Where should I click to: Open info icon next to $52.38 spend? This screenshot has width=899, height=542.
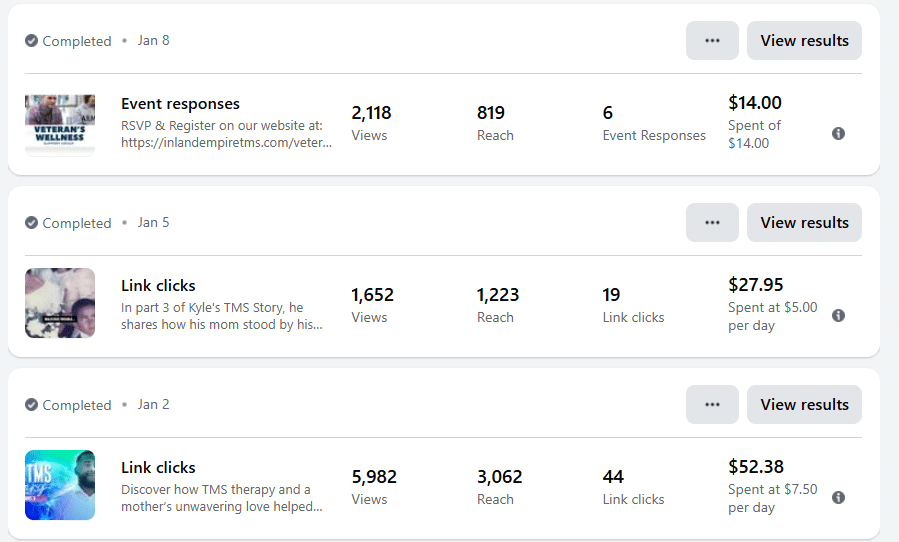pyautogui.click(x=838, y=497)
